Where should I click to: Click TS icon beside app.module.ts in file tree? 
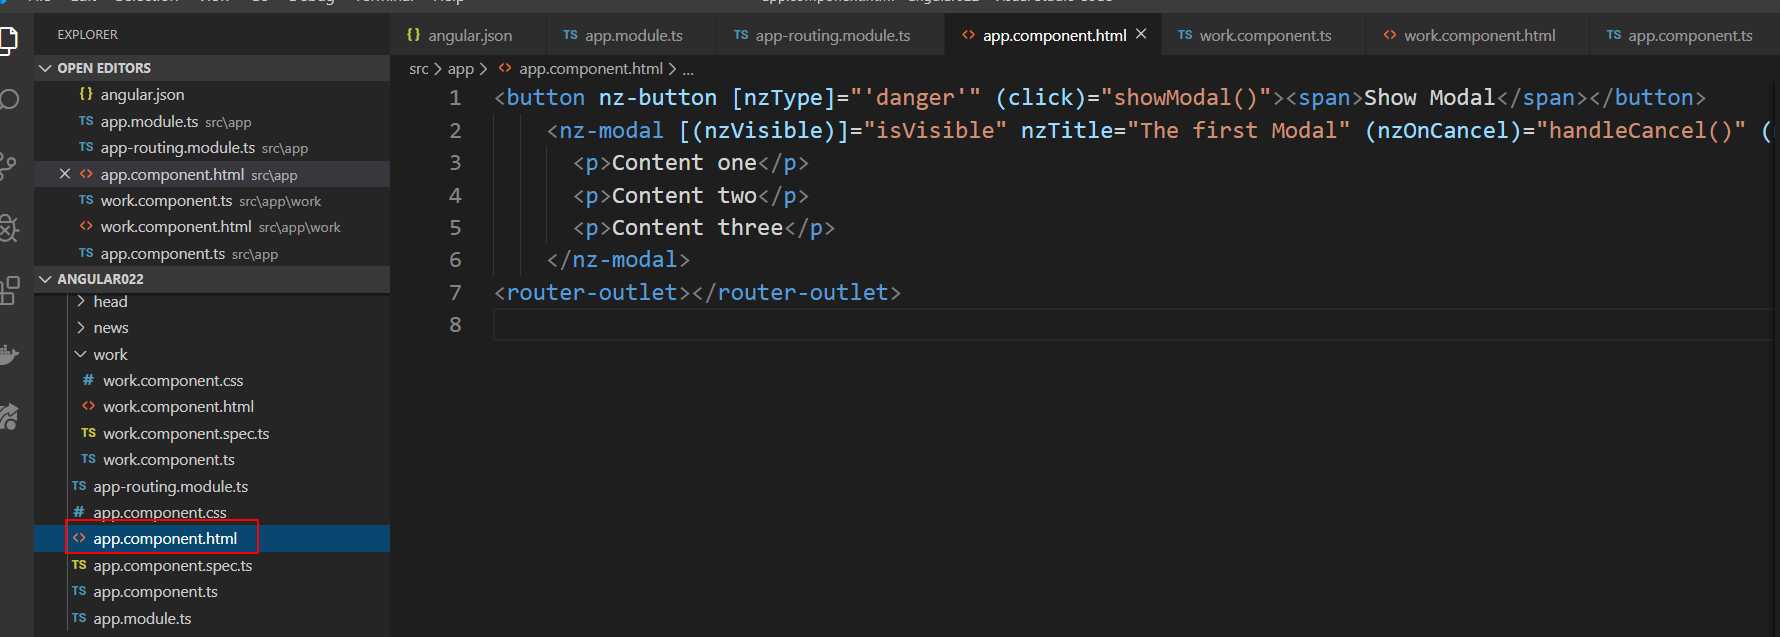(x=79, y=618)
